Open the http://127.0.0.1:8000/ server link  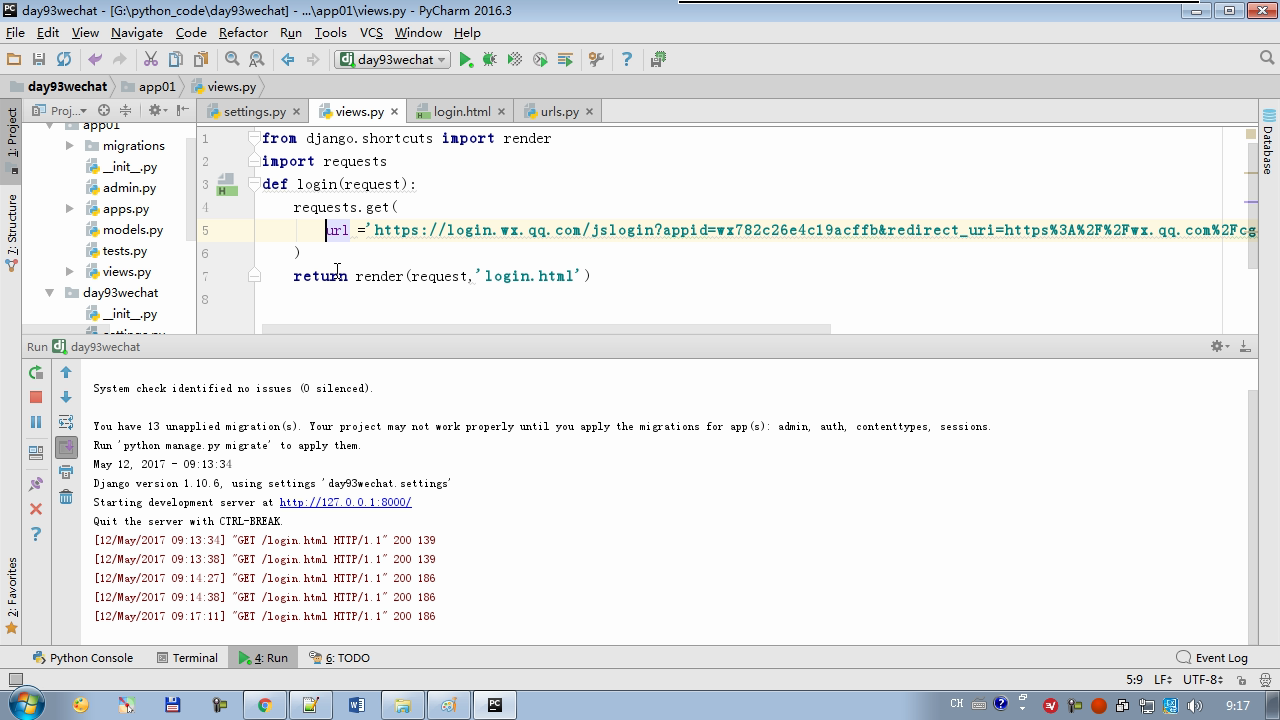345,502
